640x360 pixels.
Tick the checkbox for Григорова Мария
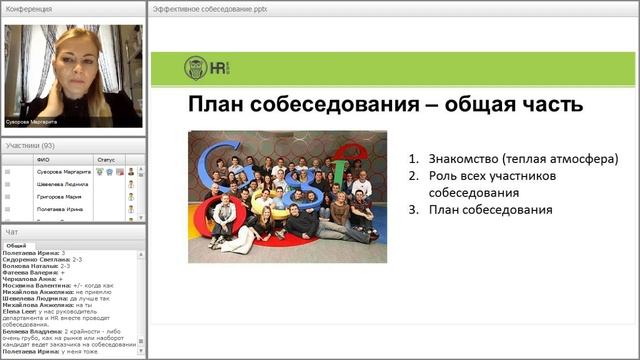click(x=7, y=197)
